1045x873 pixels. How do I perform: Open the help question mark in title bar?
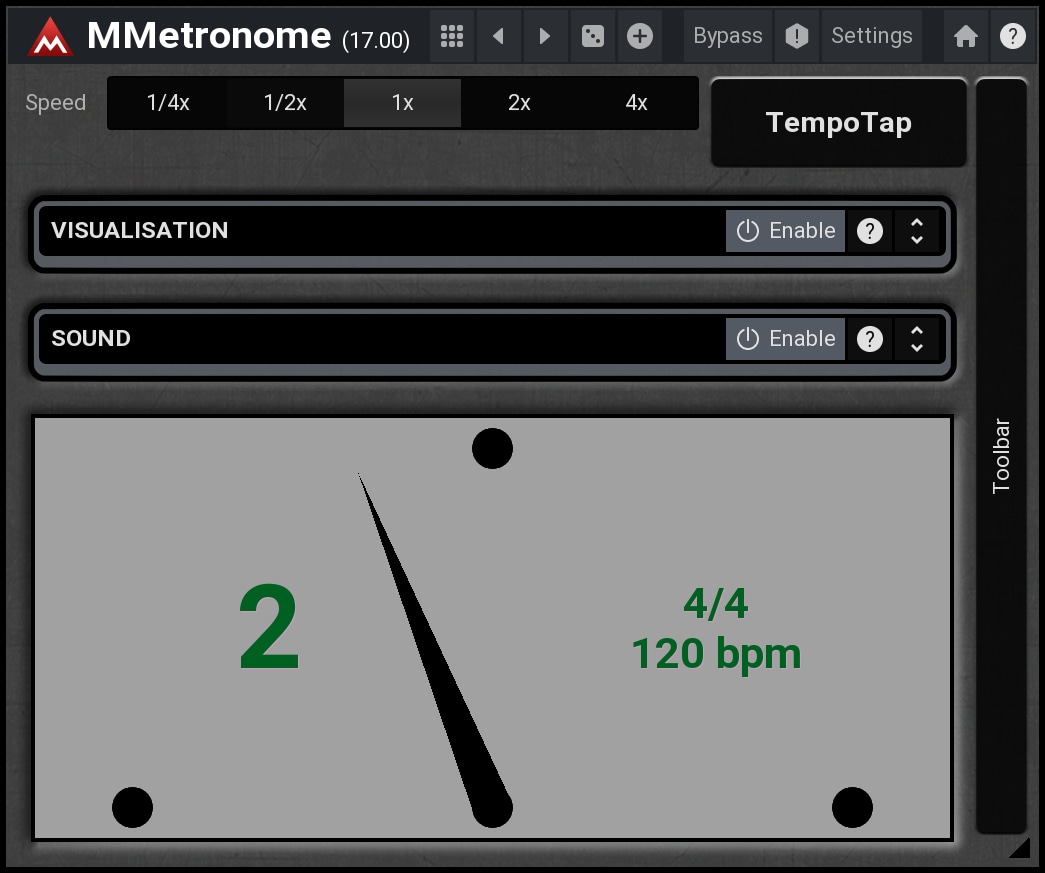1012,37
